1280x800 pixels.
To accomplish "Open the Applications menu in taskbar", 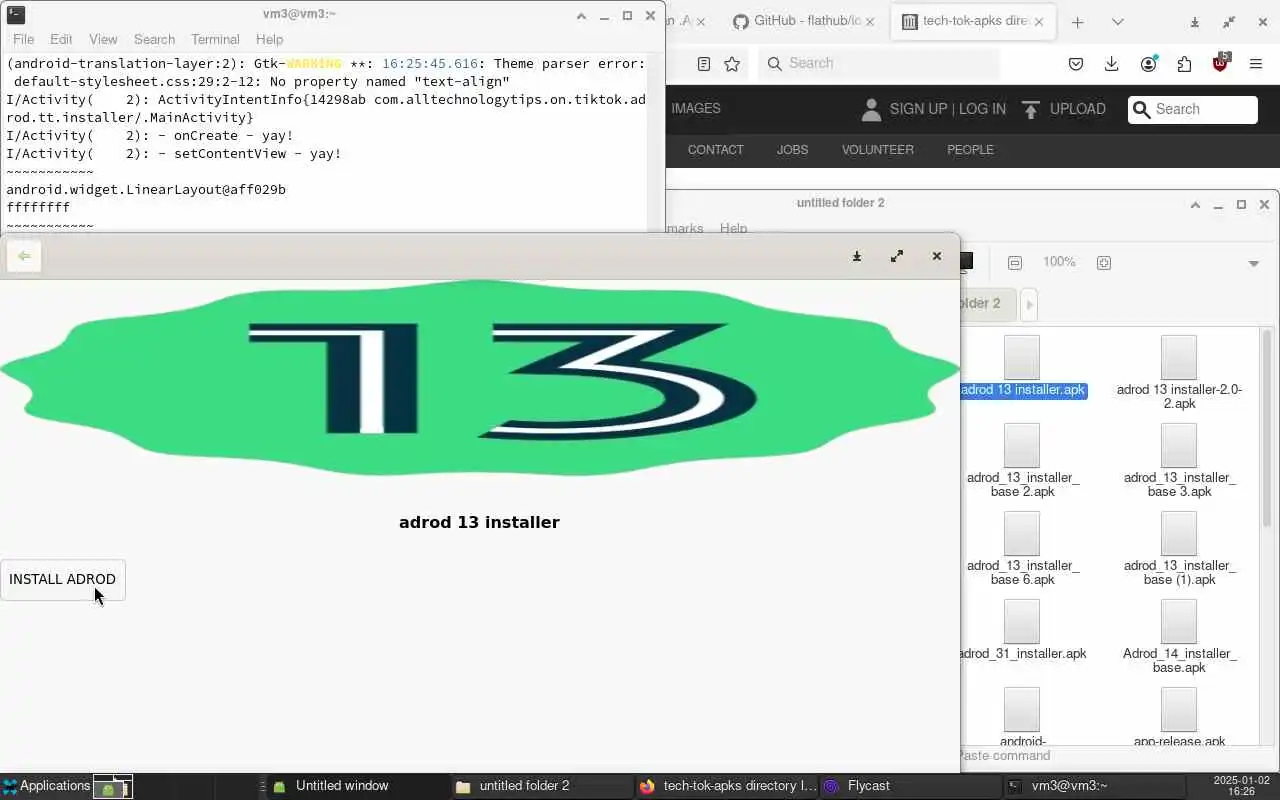I will tap(46, 786).
